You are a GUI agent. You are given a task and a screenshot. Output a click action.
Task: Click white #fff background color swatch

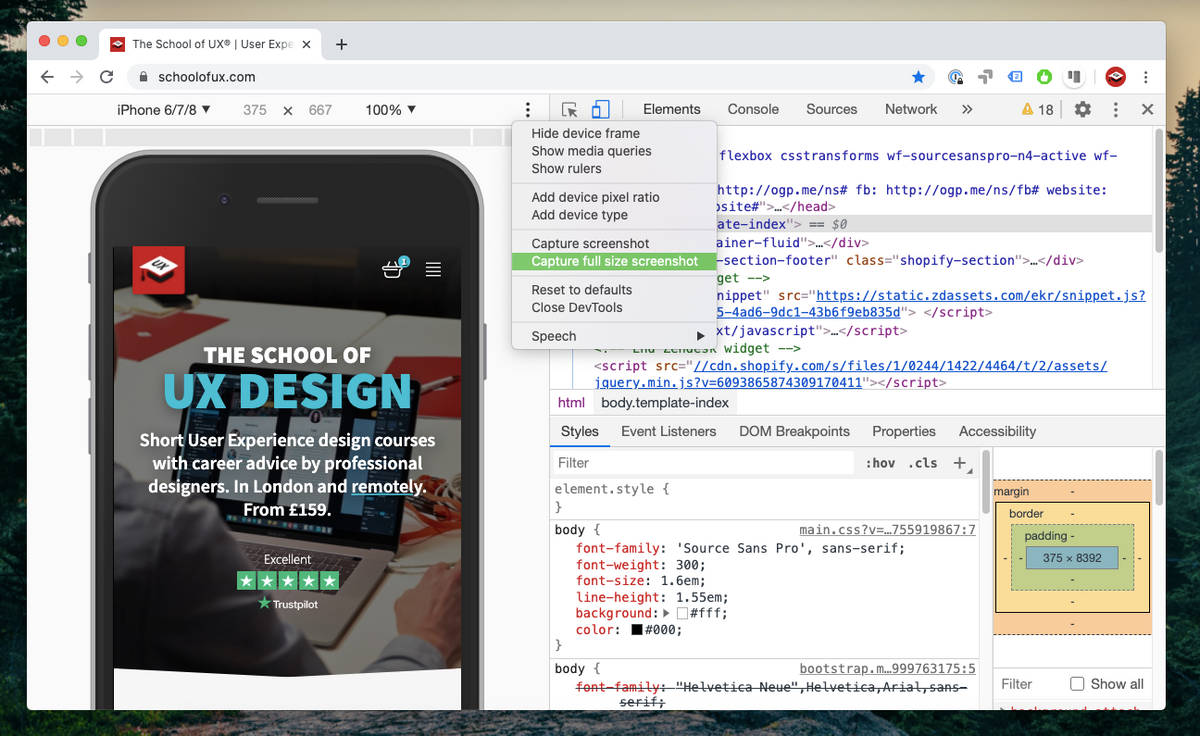pos(683,613)
